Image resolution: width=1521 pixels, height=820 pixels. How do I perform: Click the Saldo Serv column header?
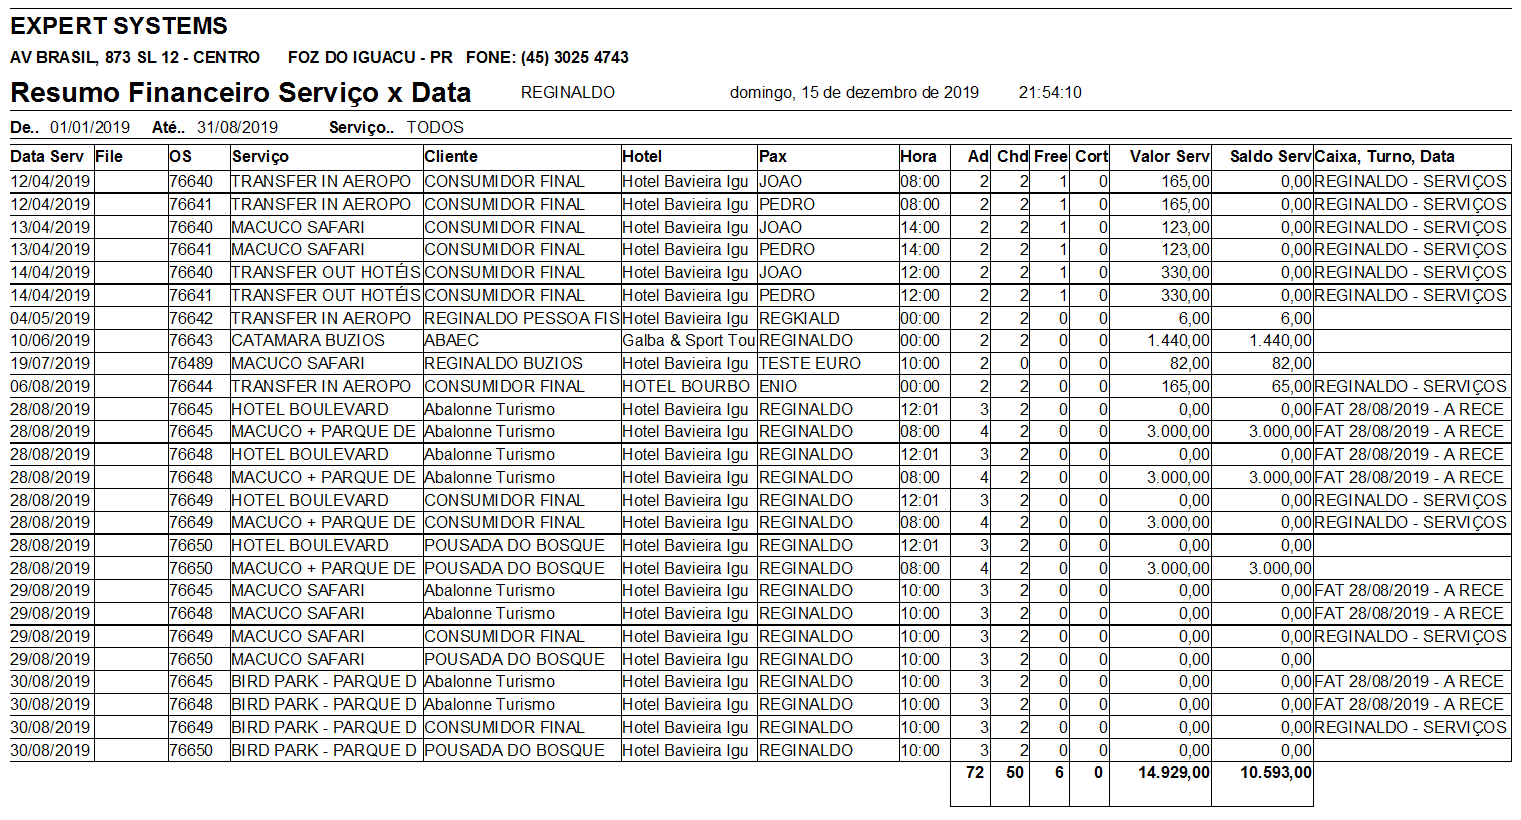pyautogui.click(x=1268, y=157)
